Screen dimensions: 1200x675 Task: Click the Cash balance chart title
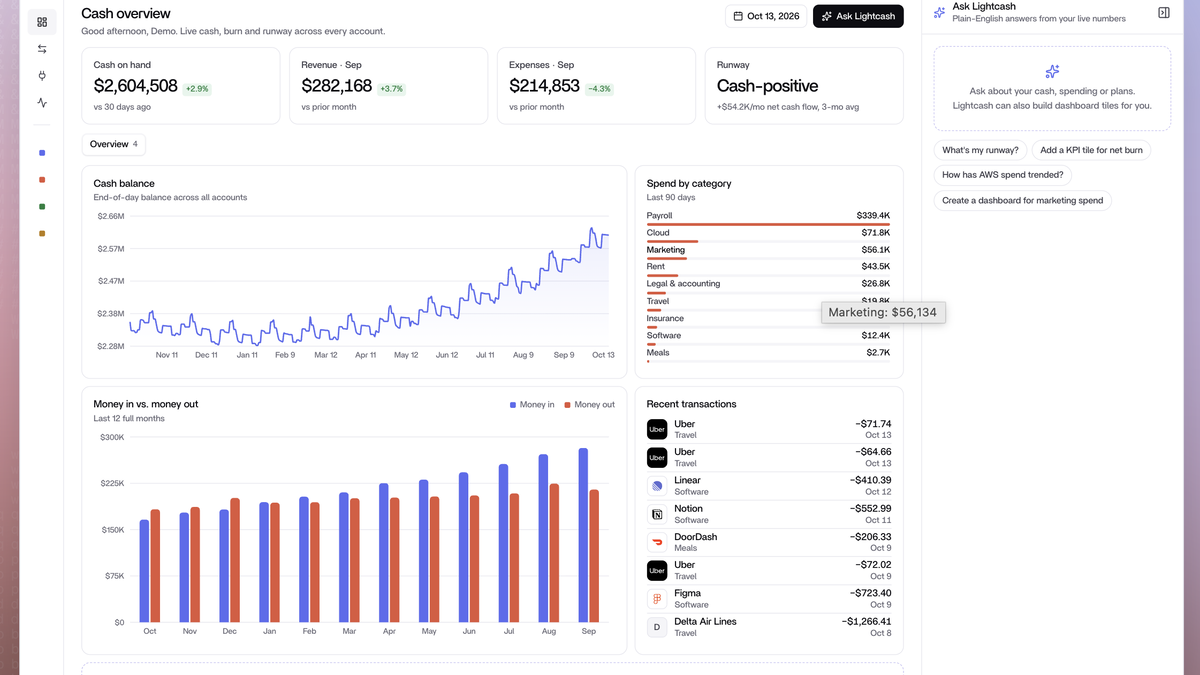[124, 183]
